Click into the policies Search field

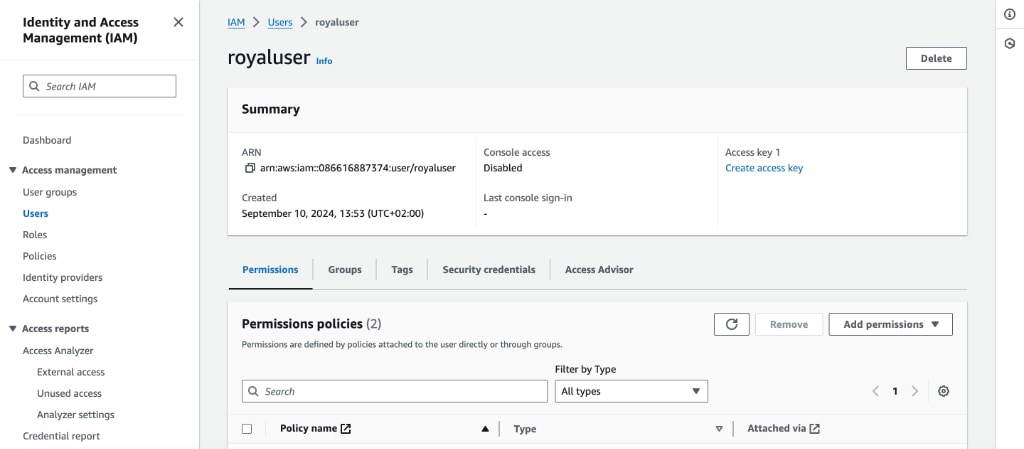394,392
